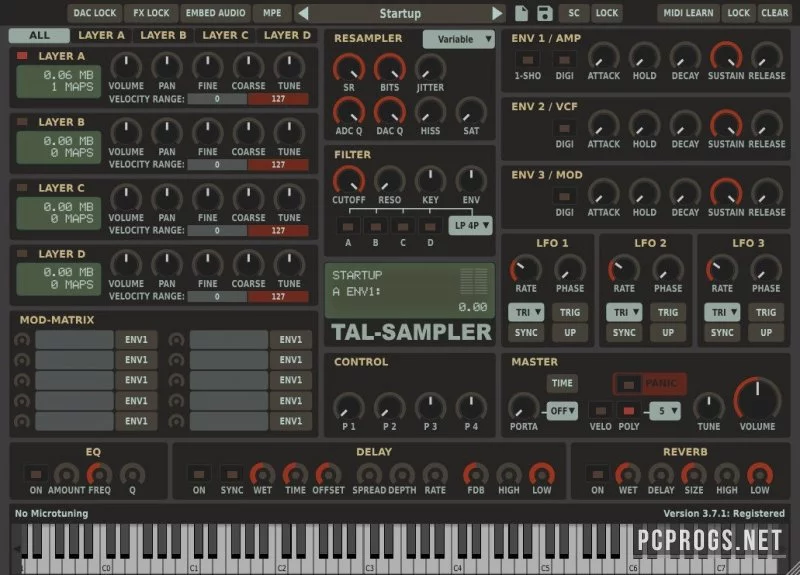Open LFO 3 TRI waveform dropdown

721,312
